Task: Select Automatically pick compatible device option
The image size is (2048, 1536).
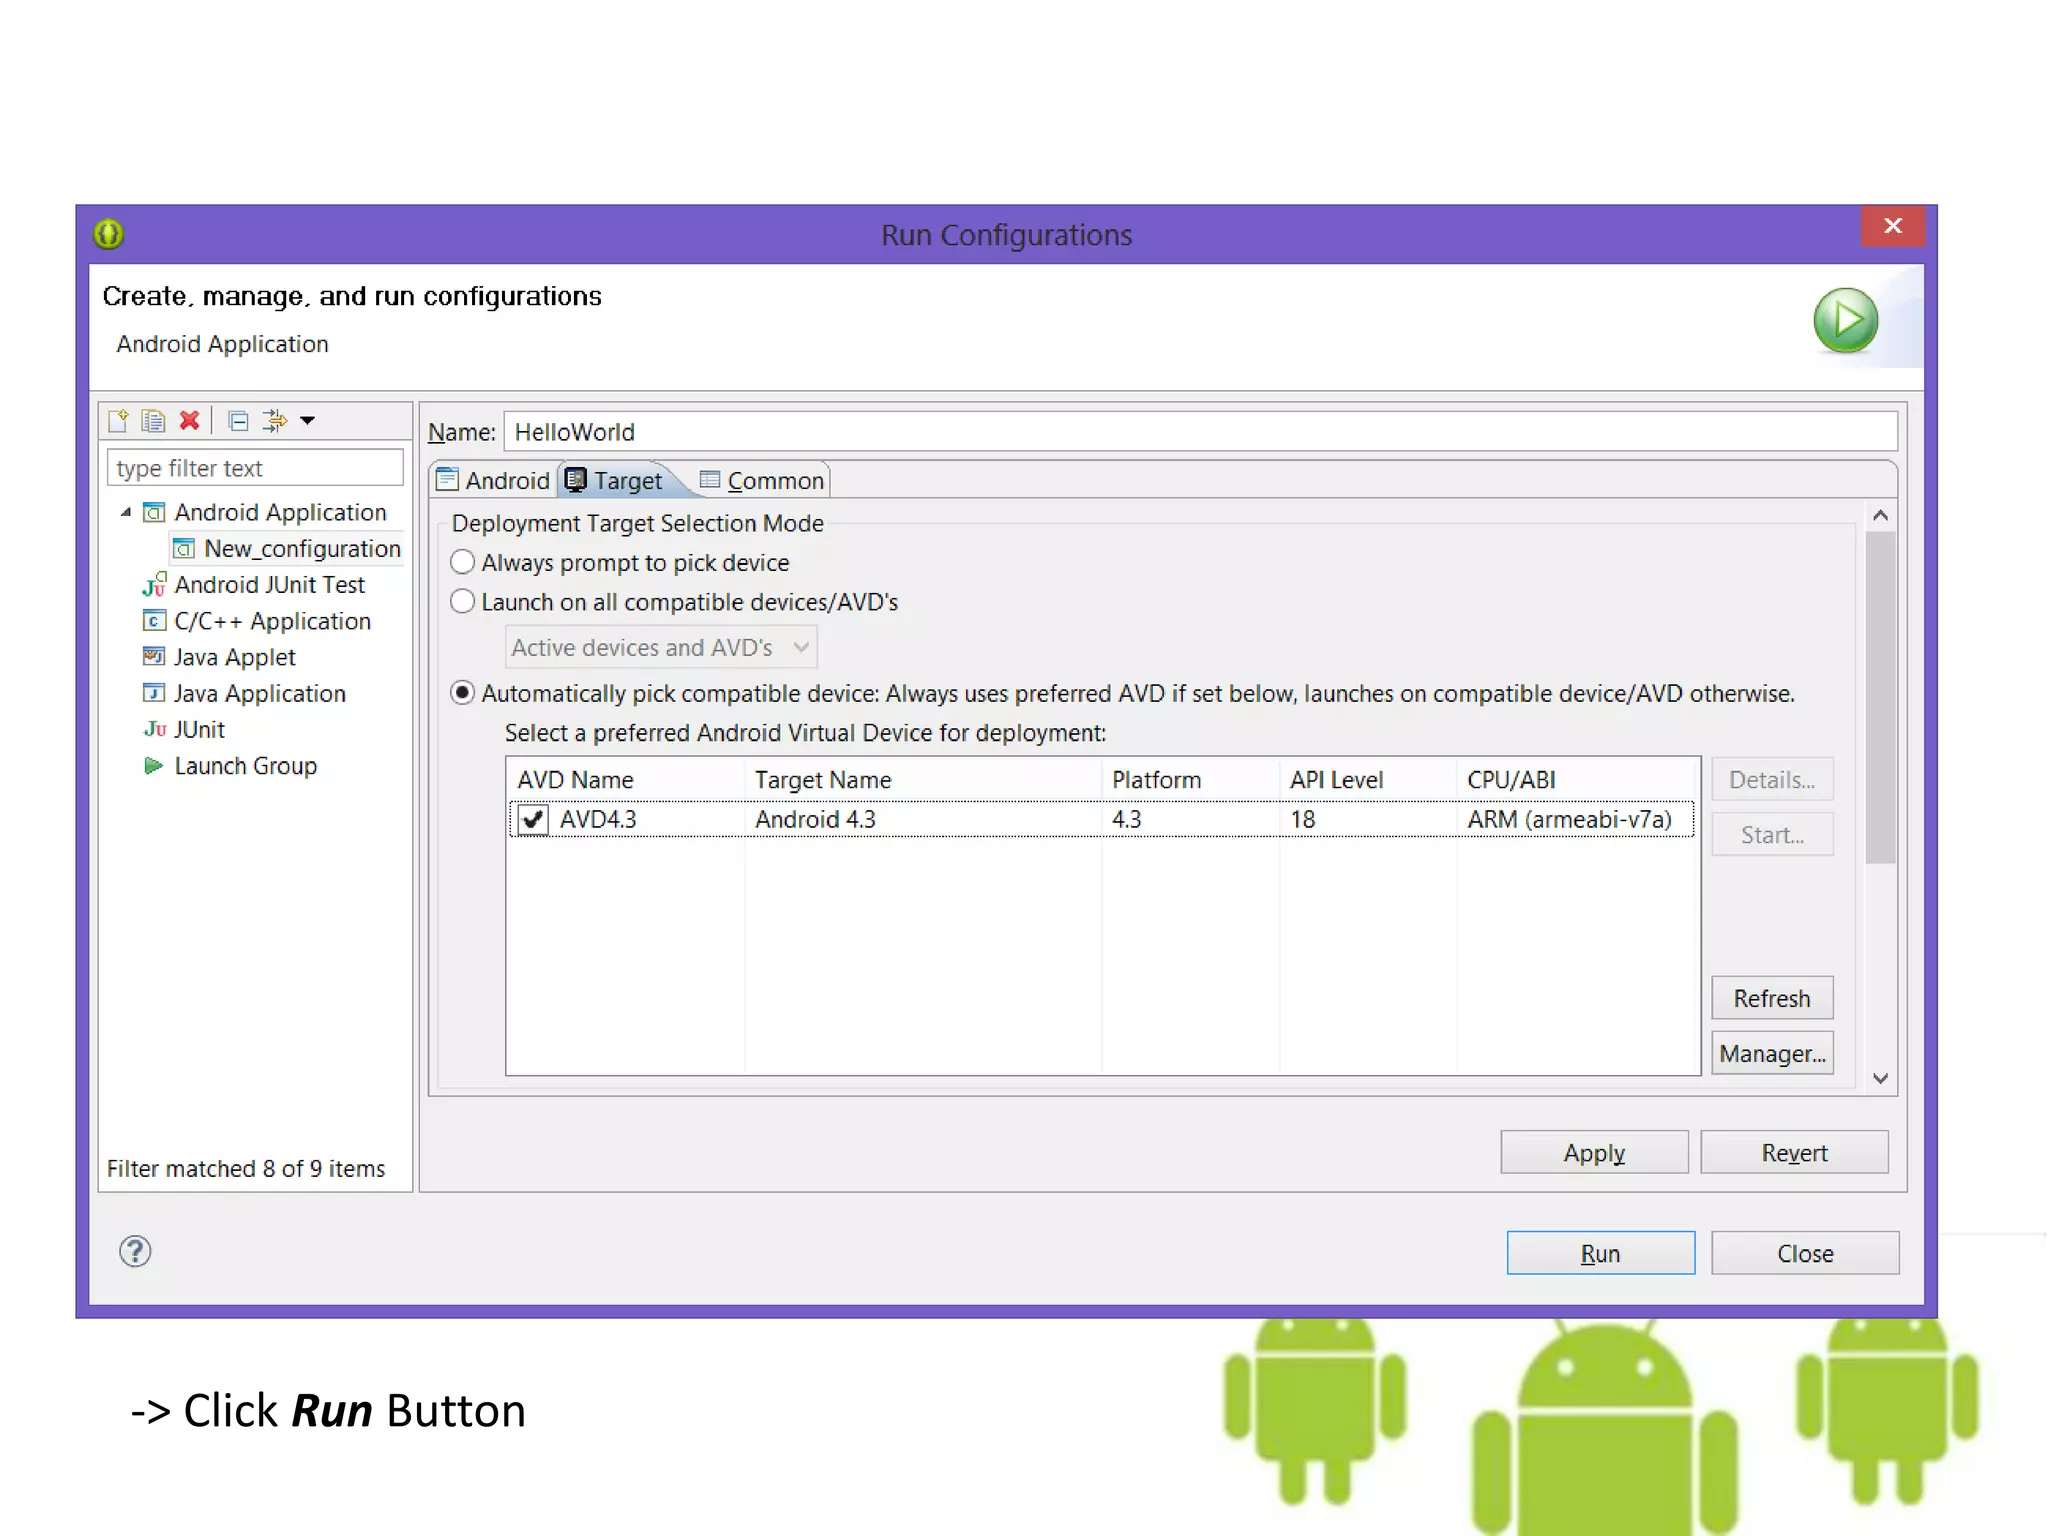Action: (462, 693)
